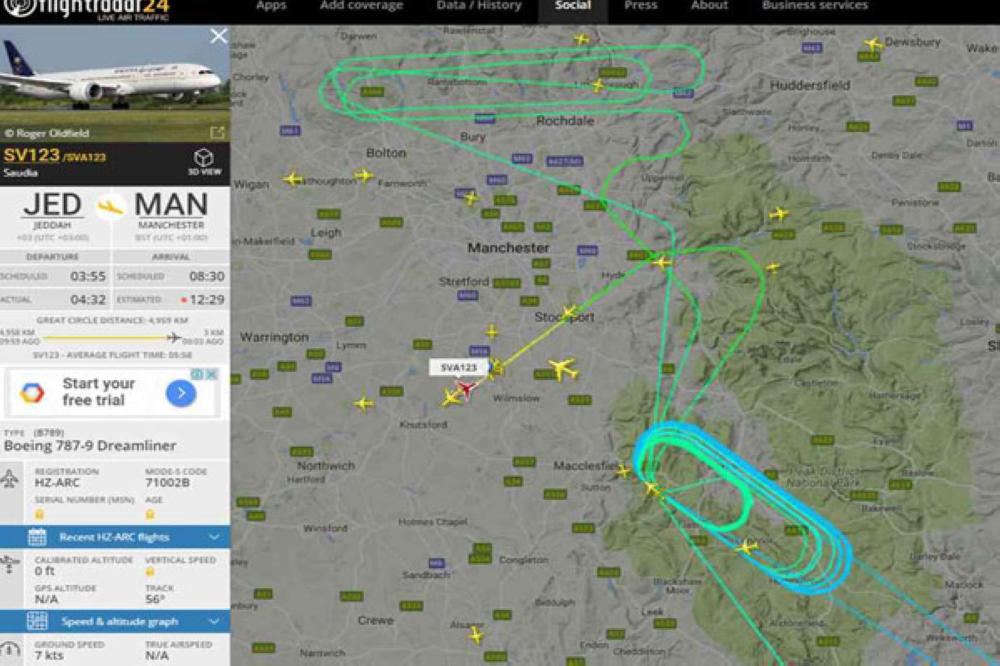The width and height of the screenshot is (1000, 666).
Task: Click the yellow plane near Alsager
Action: click(476, 635)
